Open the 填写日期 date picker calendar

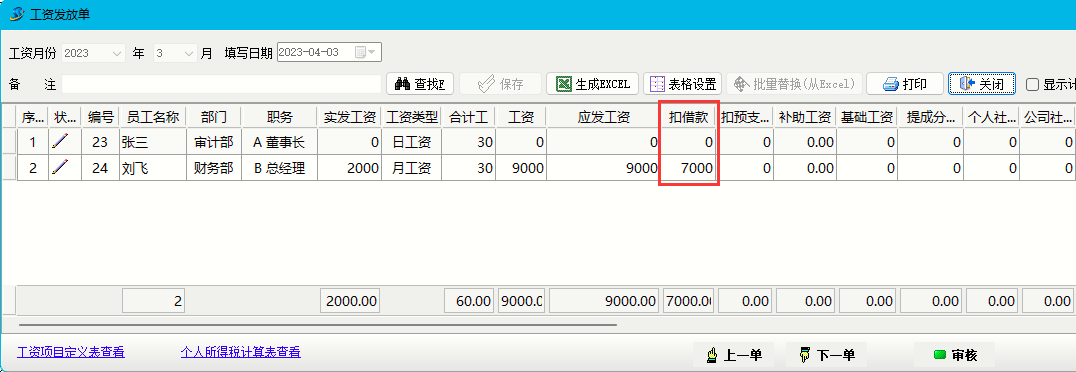click(365, 52)
